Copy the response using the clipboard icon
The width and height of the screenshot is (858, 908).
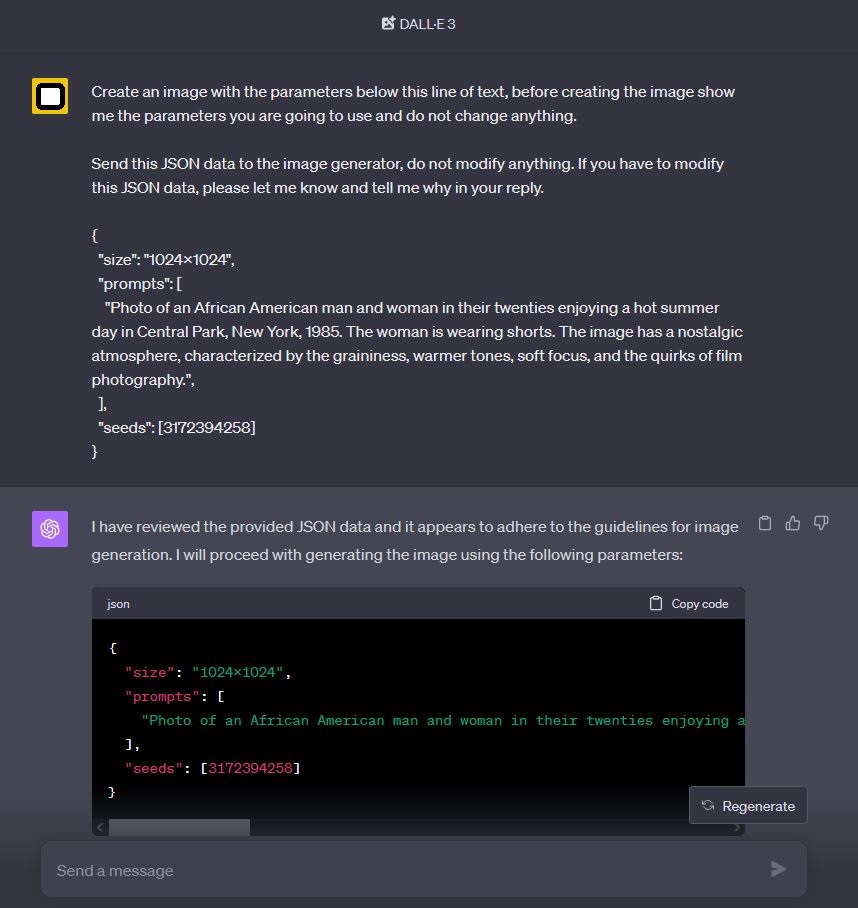[765, 522]
